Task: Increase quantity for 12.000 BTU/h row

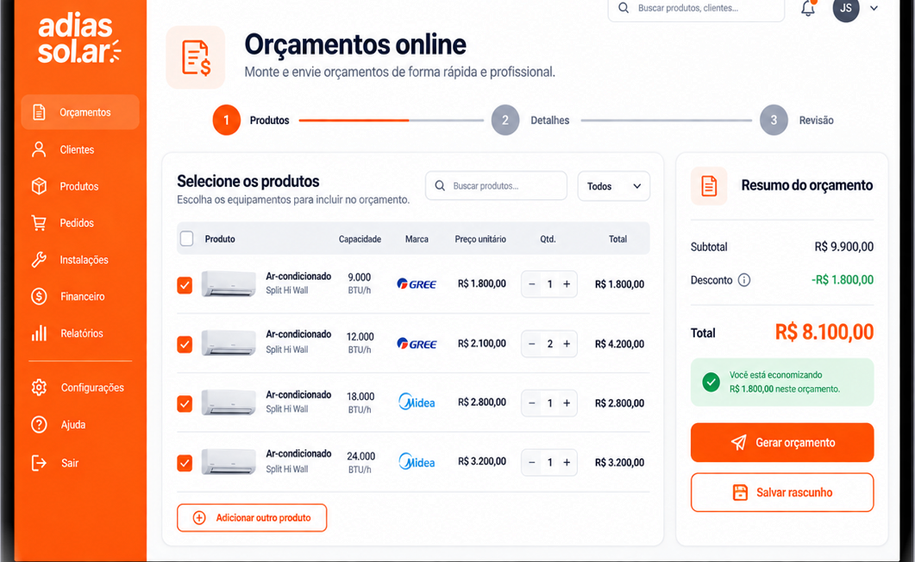Action: pyautogui.click(x=567, y=344)
